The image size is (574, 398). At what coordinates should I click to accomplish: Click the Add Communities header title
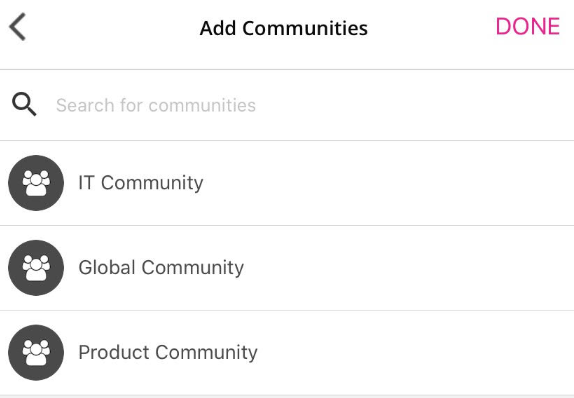284,28
